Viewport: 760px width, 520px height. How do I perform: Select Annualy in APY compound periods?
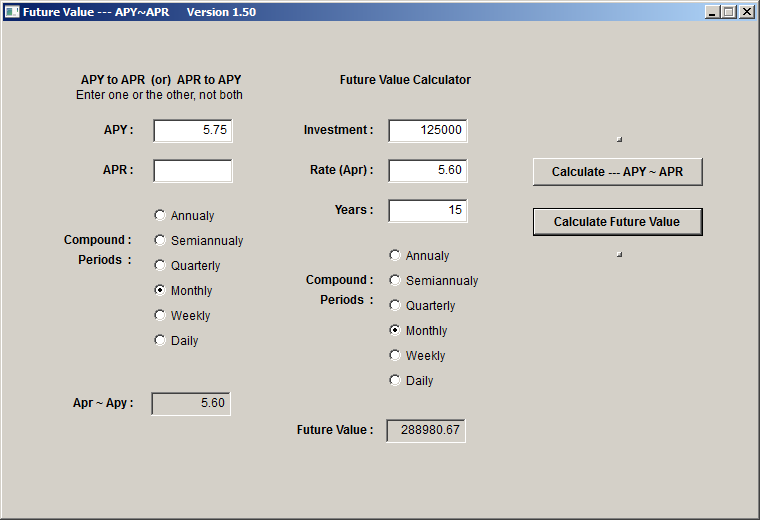pyautogui.click(x=160, y=215)
